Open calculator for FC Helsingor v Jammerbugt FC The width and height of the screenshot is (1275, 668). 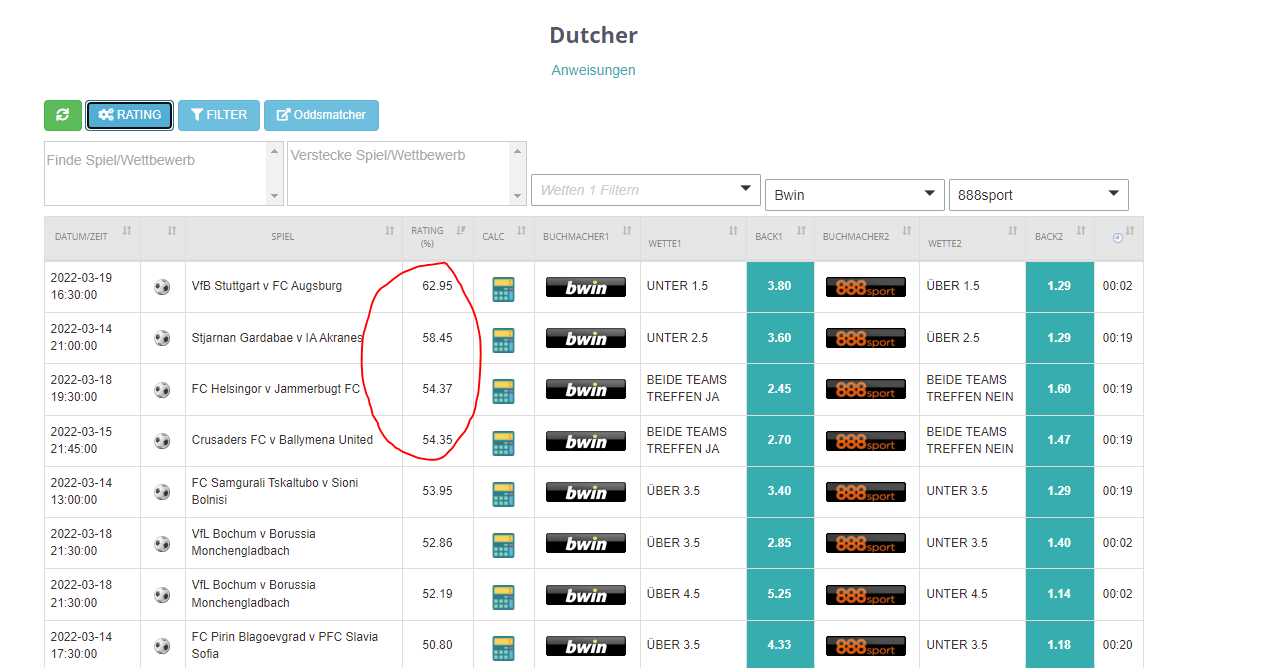point(503,391)
